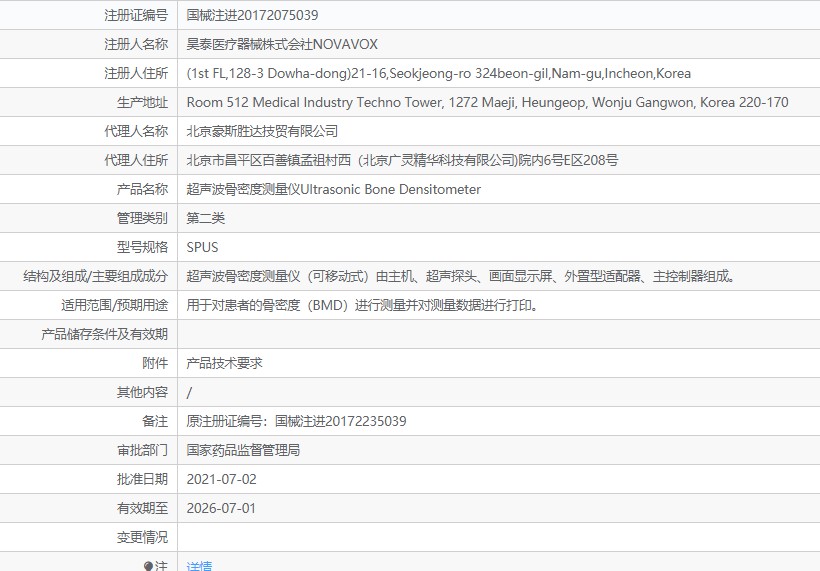Click the structure and composition description text

click(x=462, y=276)
